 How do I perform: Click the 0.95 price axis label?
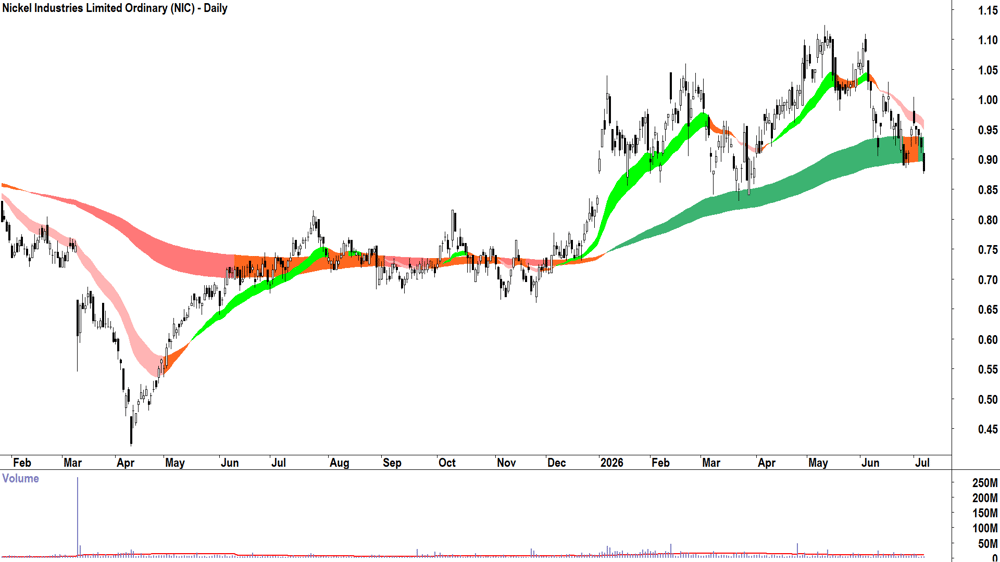[x=988, y=130]
